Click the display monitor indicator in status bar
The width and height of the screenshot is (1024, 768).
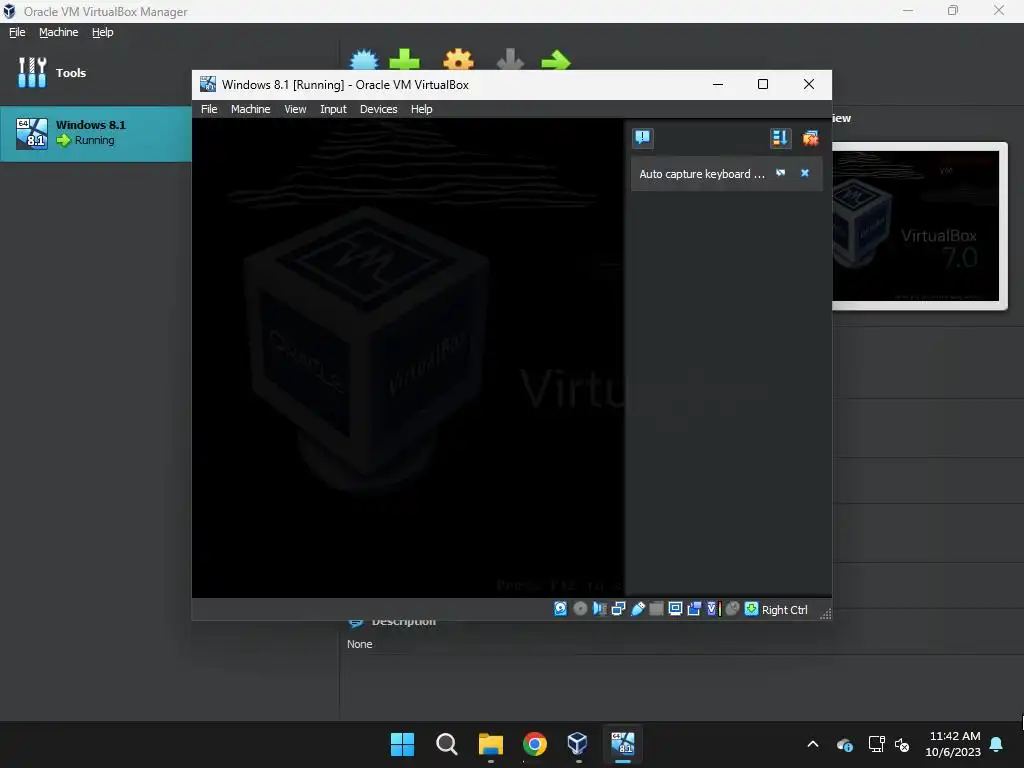[675, 609]
